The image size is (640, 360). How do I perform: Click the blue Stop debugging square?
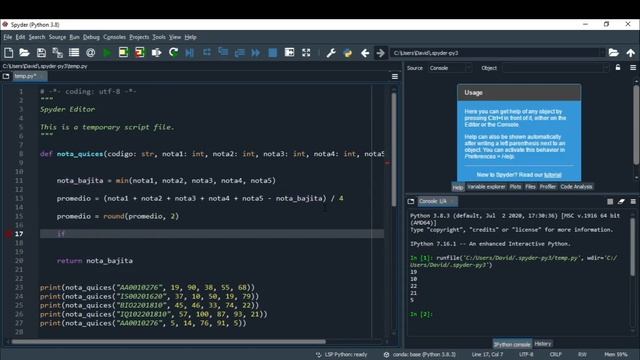coord(273,53)
